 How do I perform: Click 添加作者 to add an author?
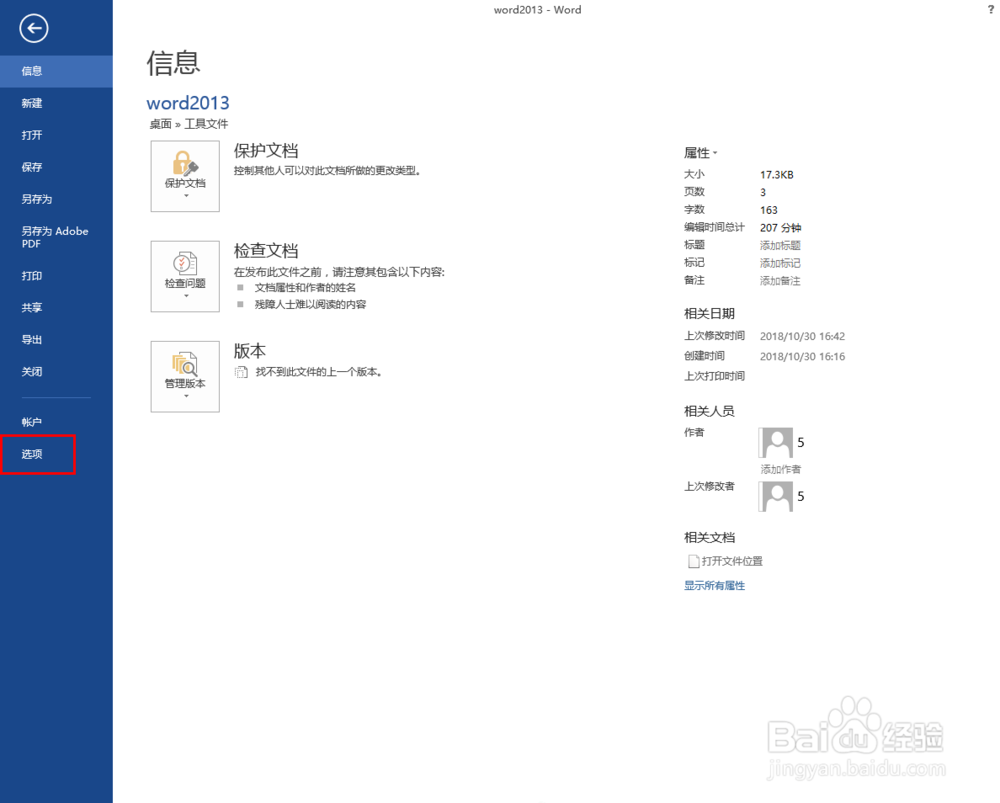coord(781,469)
